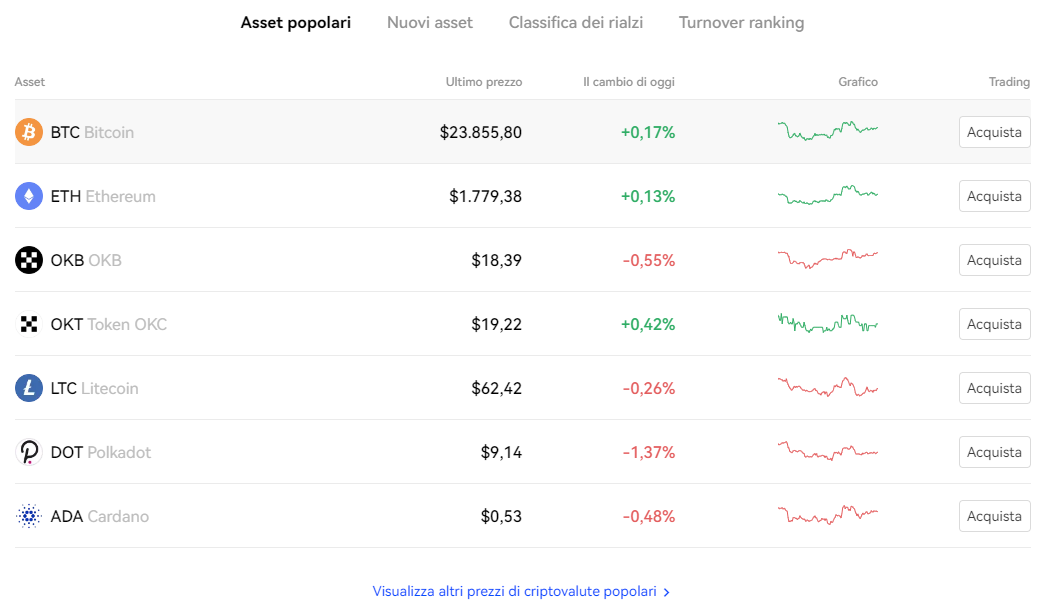
Task: Open the Polkadot red sparkline chart
Action: click(828, 451)
